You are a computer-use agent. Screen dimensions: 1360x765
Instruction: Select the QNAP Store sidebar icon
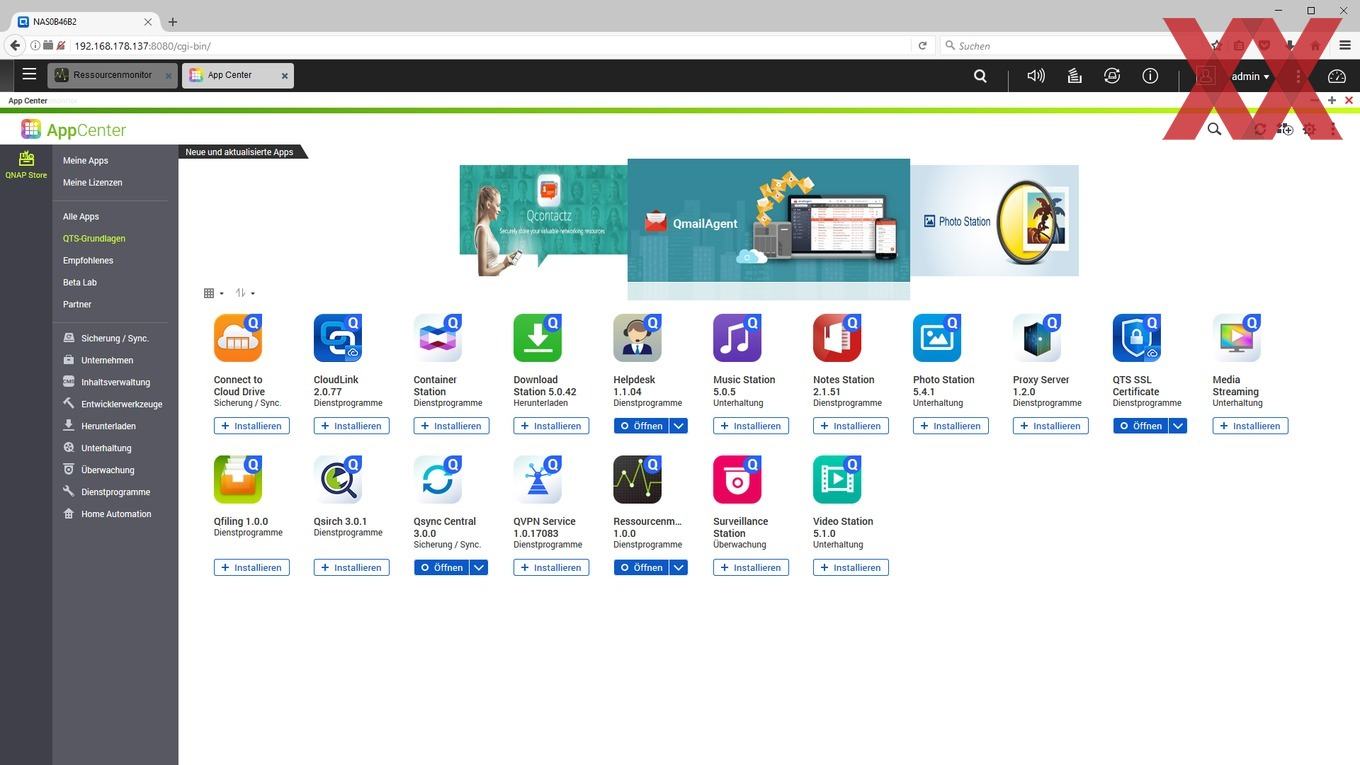26,164
